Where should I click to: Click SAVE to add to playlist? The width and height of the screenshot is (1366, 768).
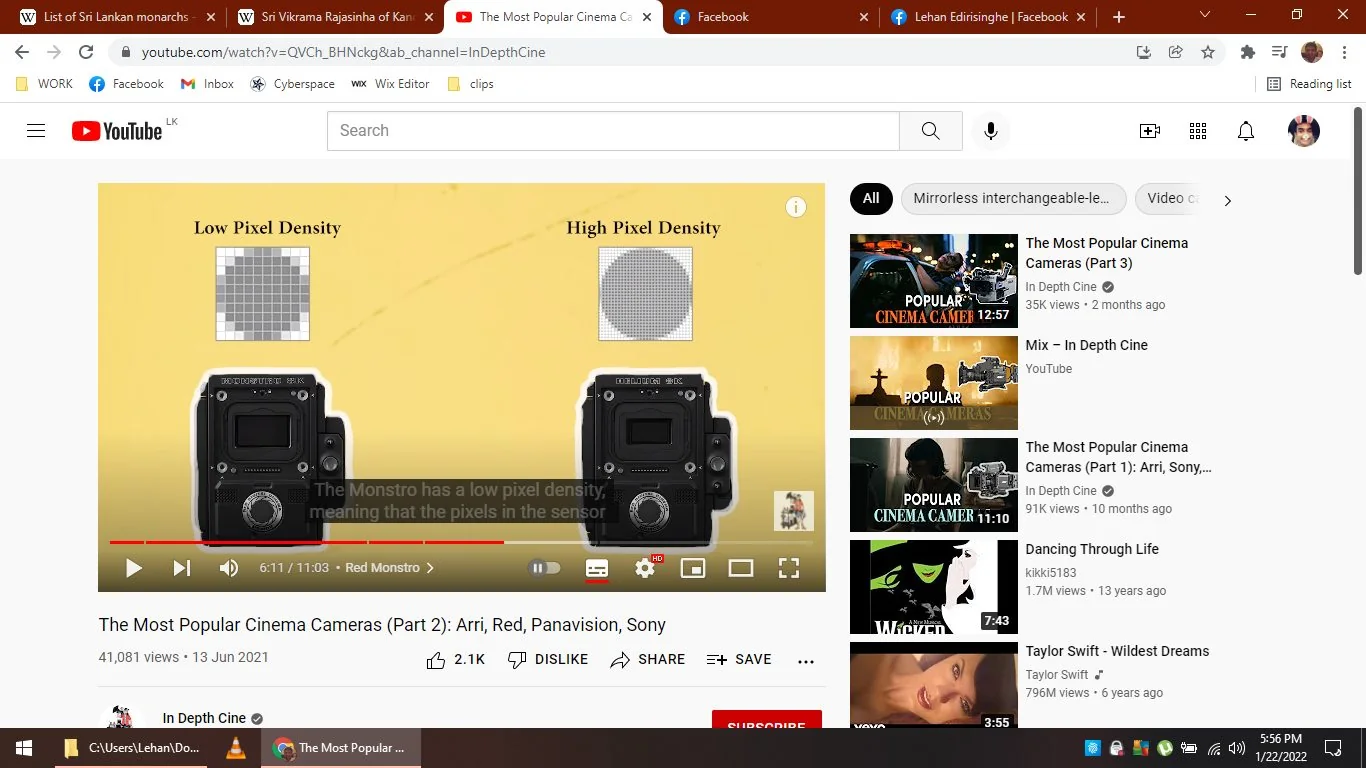click(739, 660)
